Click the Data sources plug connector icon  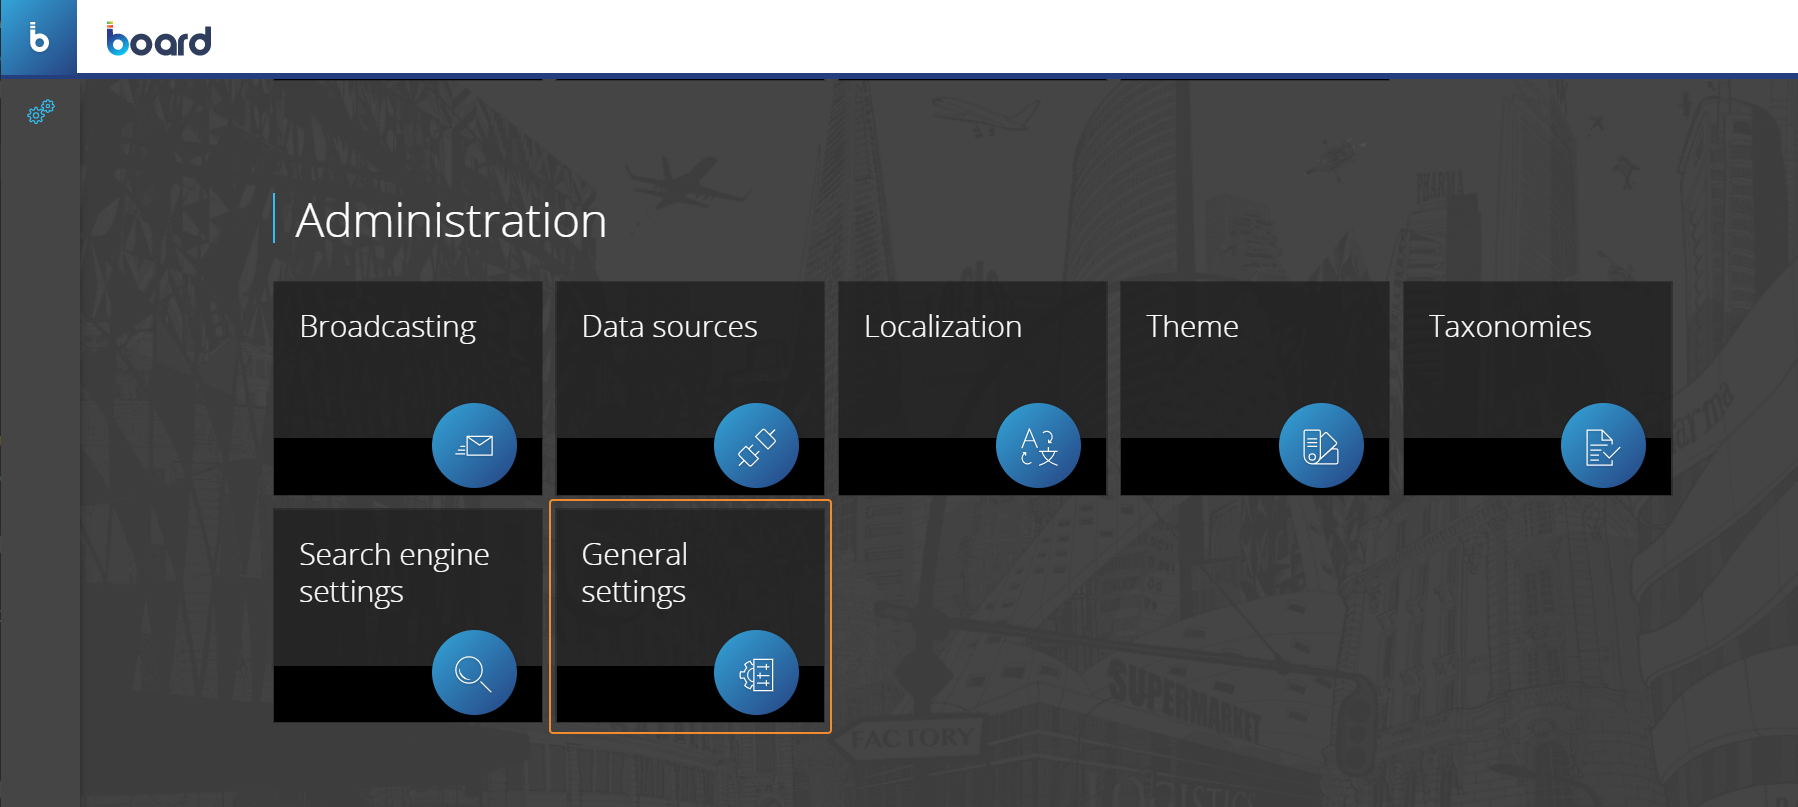click(756, 446)
